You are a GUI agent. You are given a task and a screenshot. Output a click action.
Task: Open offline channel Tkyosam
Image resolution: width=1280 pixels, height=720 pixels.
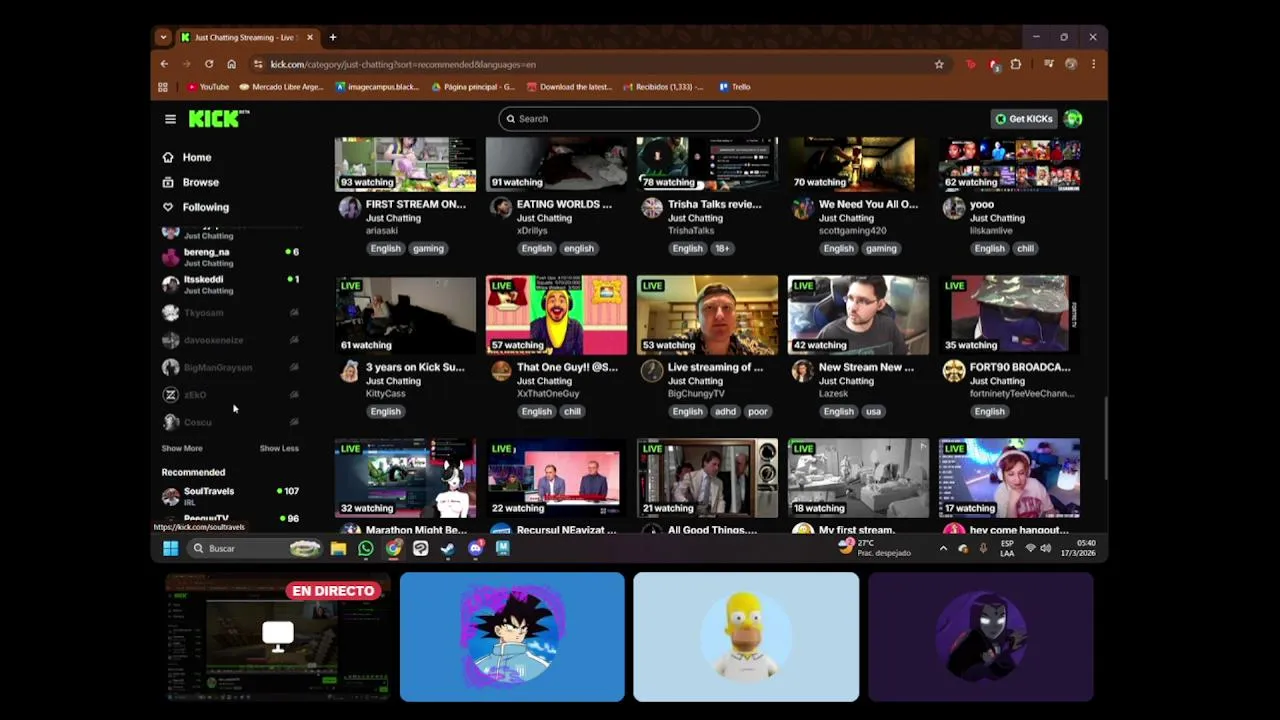click(230, 313)
